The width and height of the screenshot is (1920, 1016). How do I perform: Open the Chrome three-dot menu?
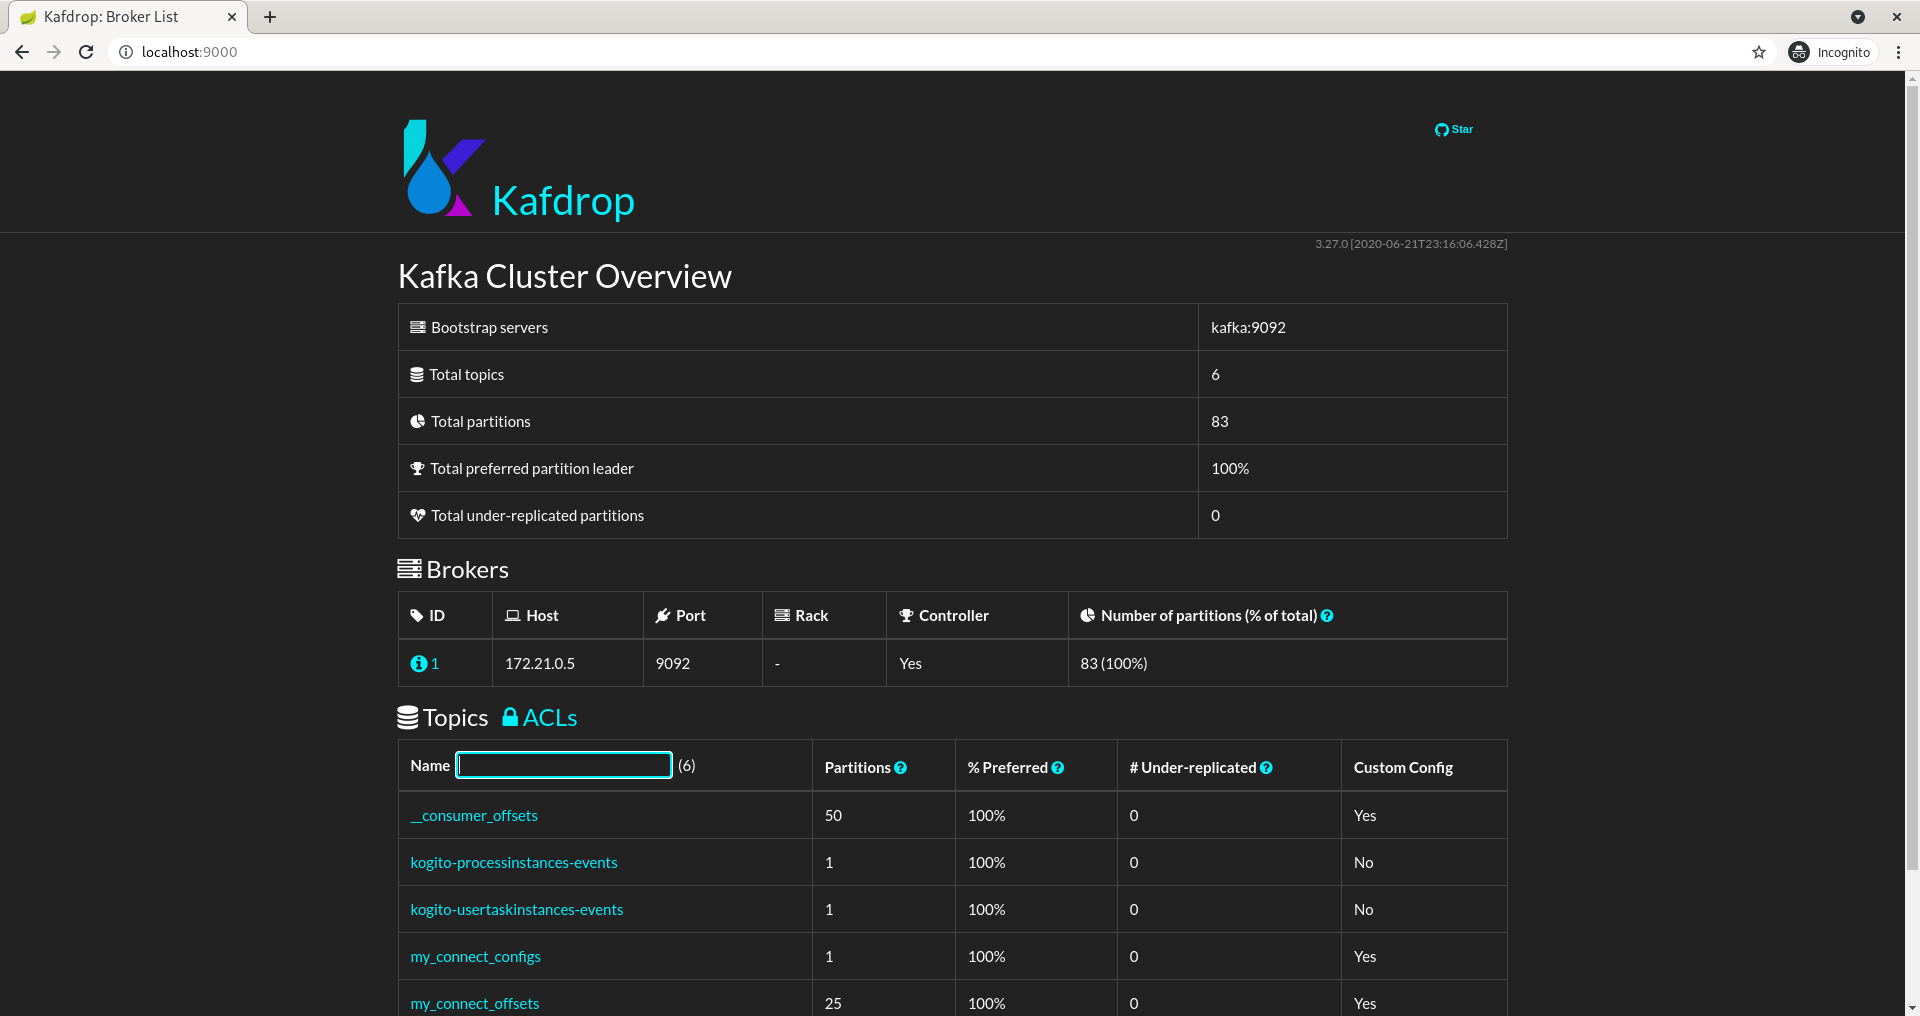tap(1898, 52)
